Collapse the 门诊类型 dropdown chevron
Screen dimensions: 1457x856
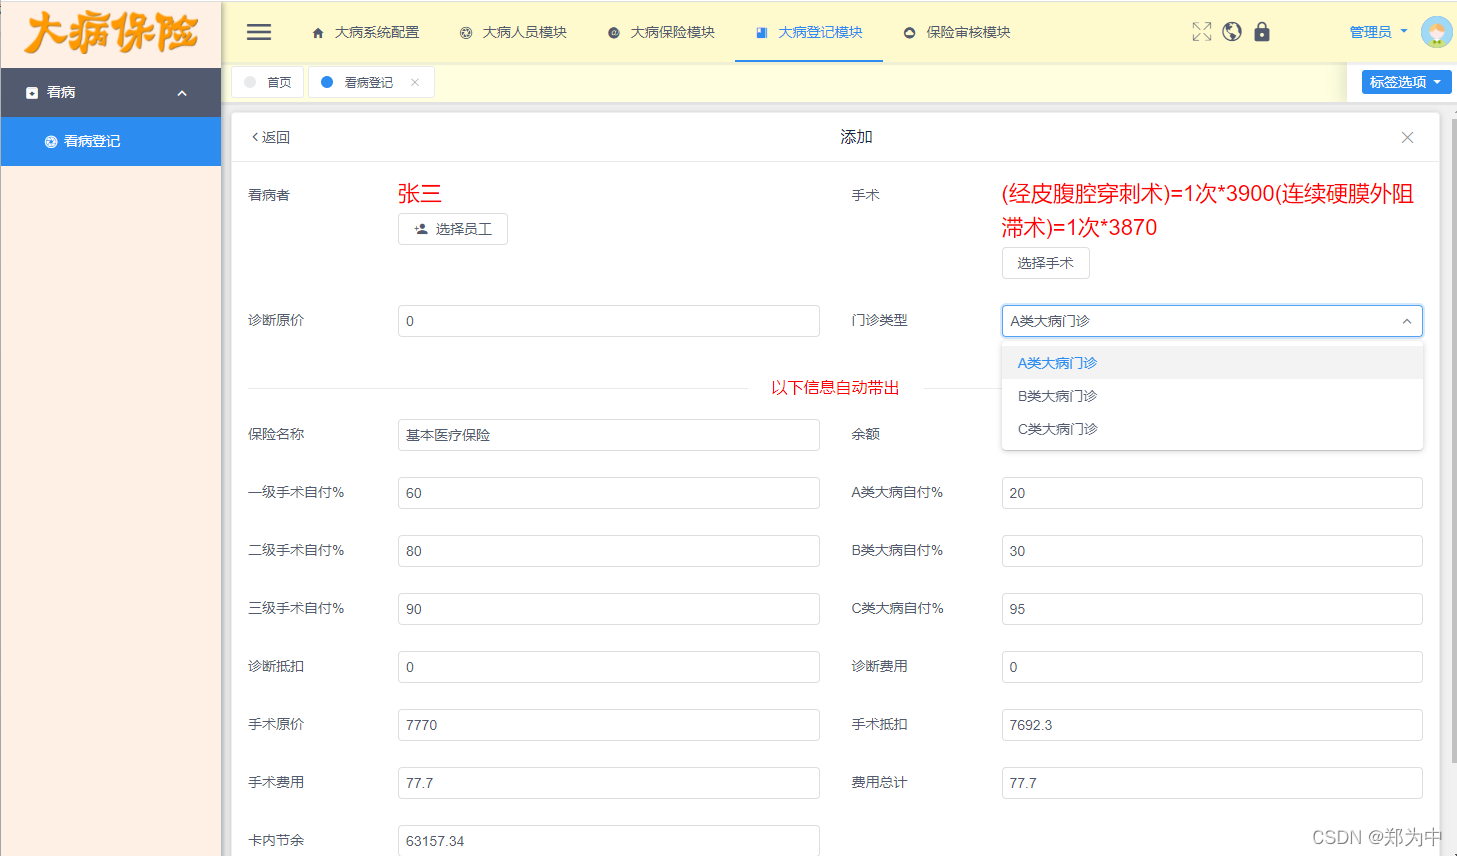(1407, 321)
